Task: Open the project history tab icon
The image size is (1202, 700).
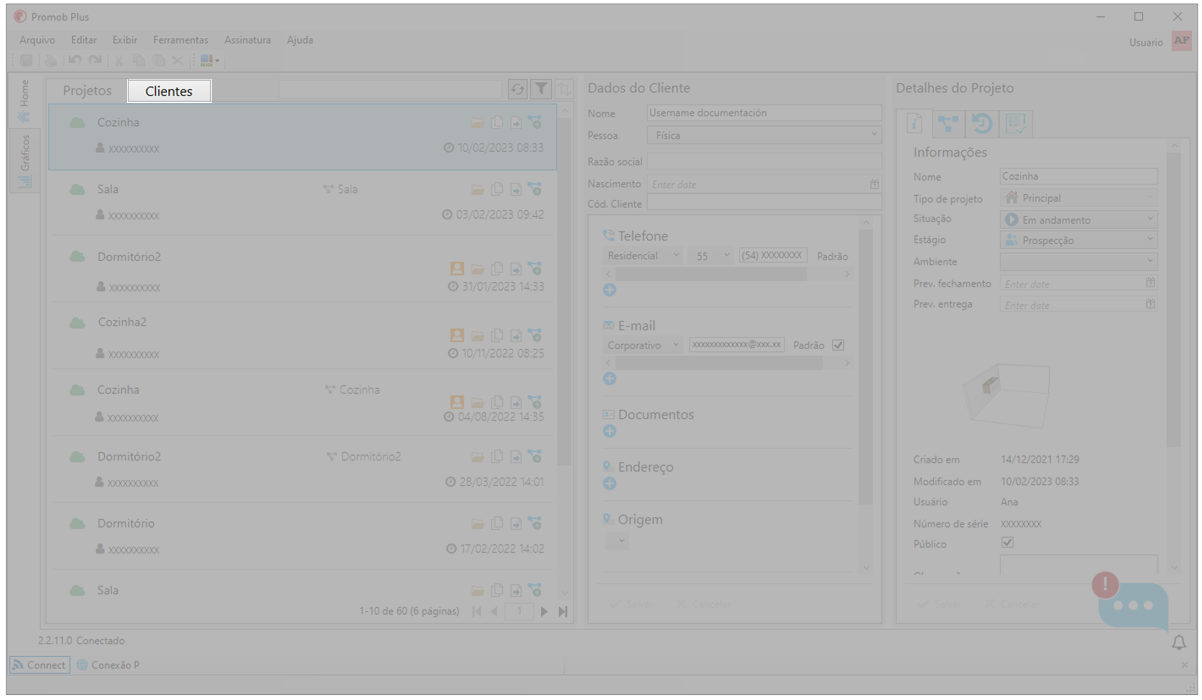Action: pyautogui.click(x=982, y=124)
